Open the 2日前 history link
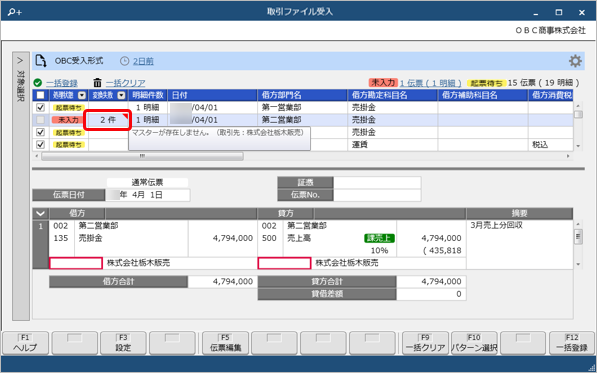 (143, 61)
